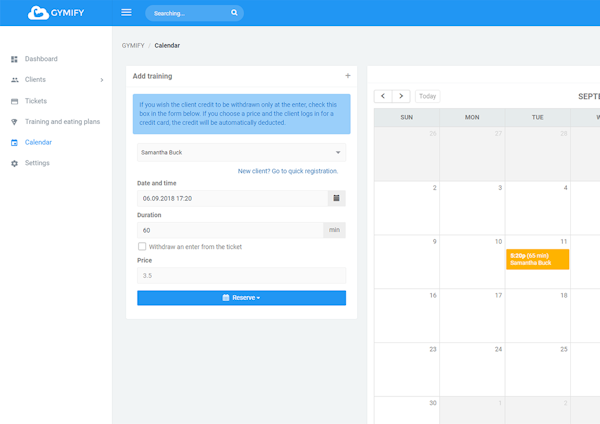Click the Gymify cloud logo

click(38, 13)
